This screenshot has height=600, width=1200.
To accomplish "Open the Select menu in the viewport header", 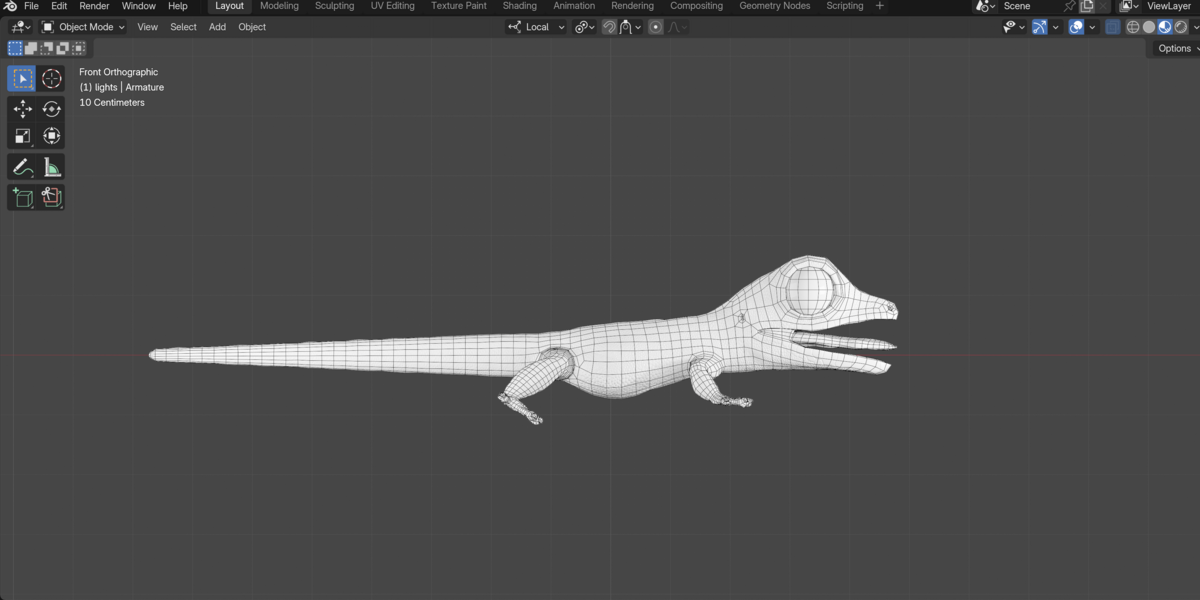I will click(x=183, y=27).
